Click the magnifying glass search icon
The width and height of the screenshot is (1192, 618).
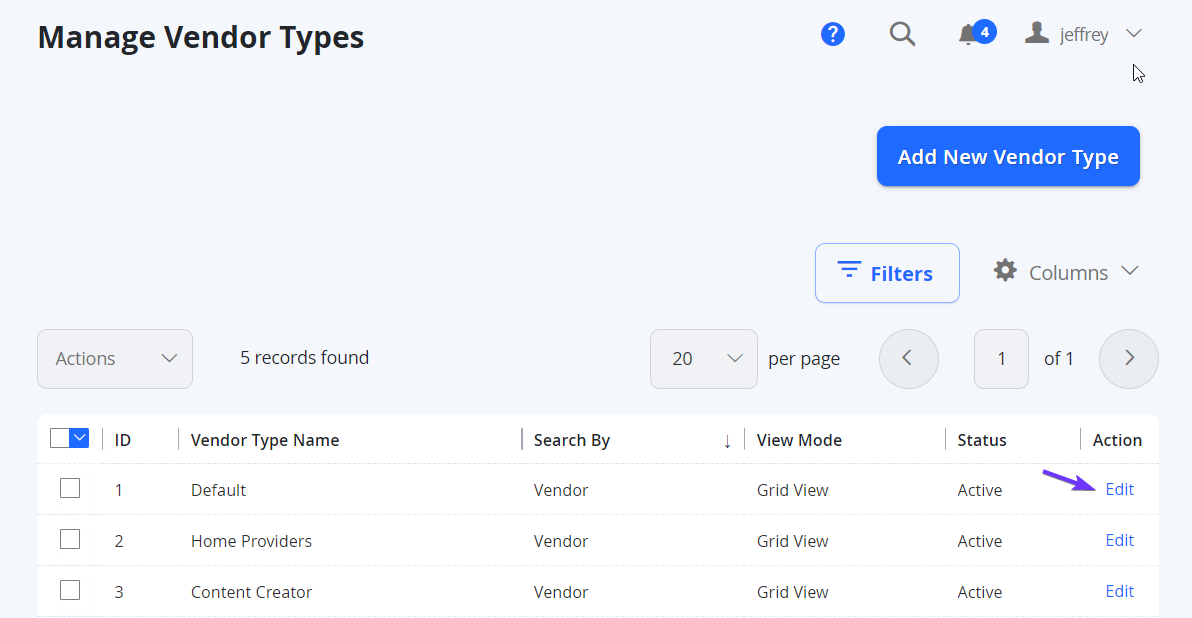[902, 34]
